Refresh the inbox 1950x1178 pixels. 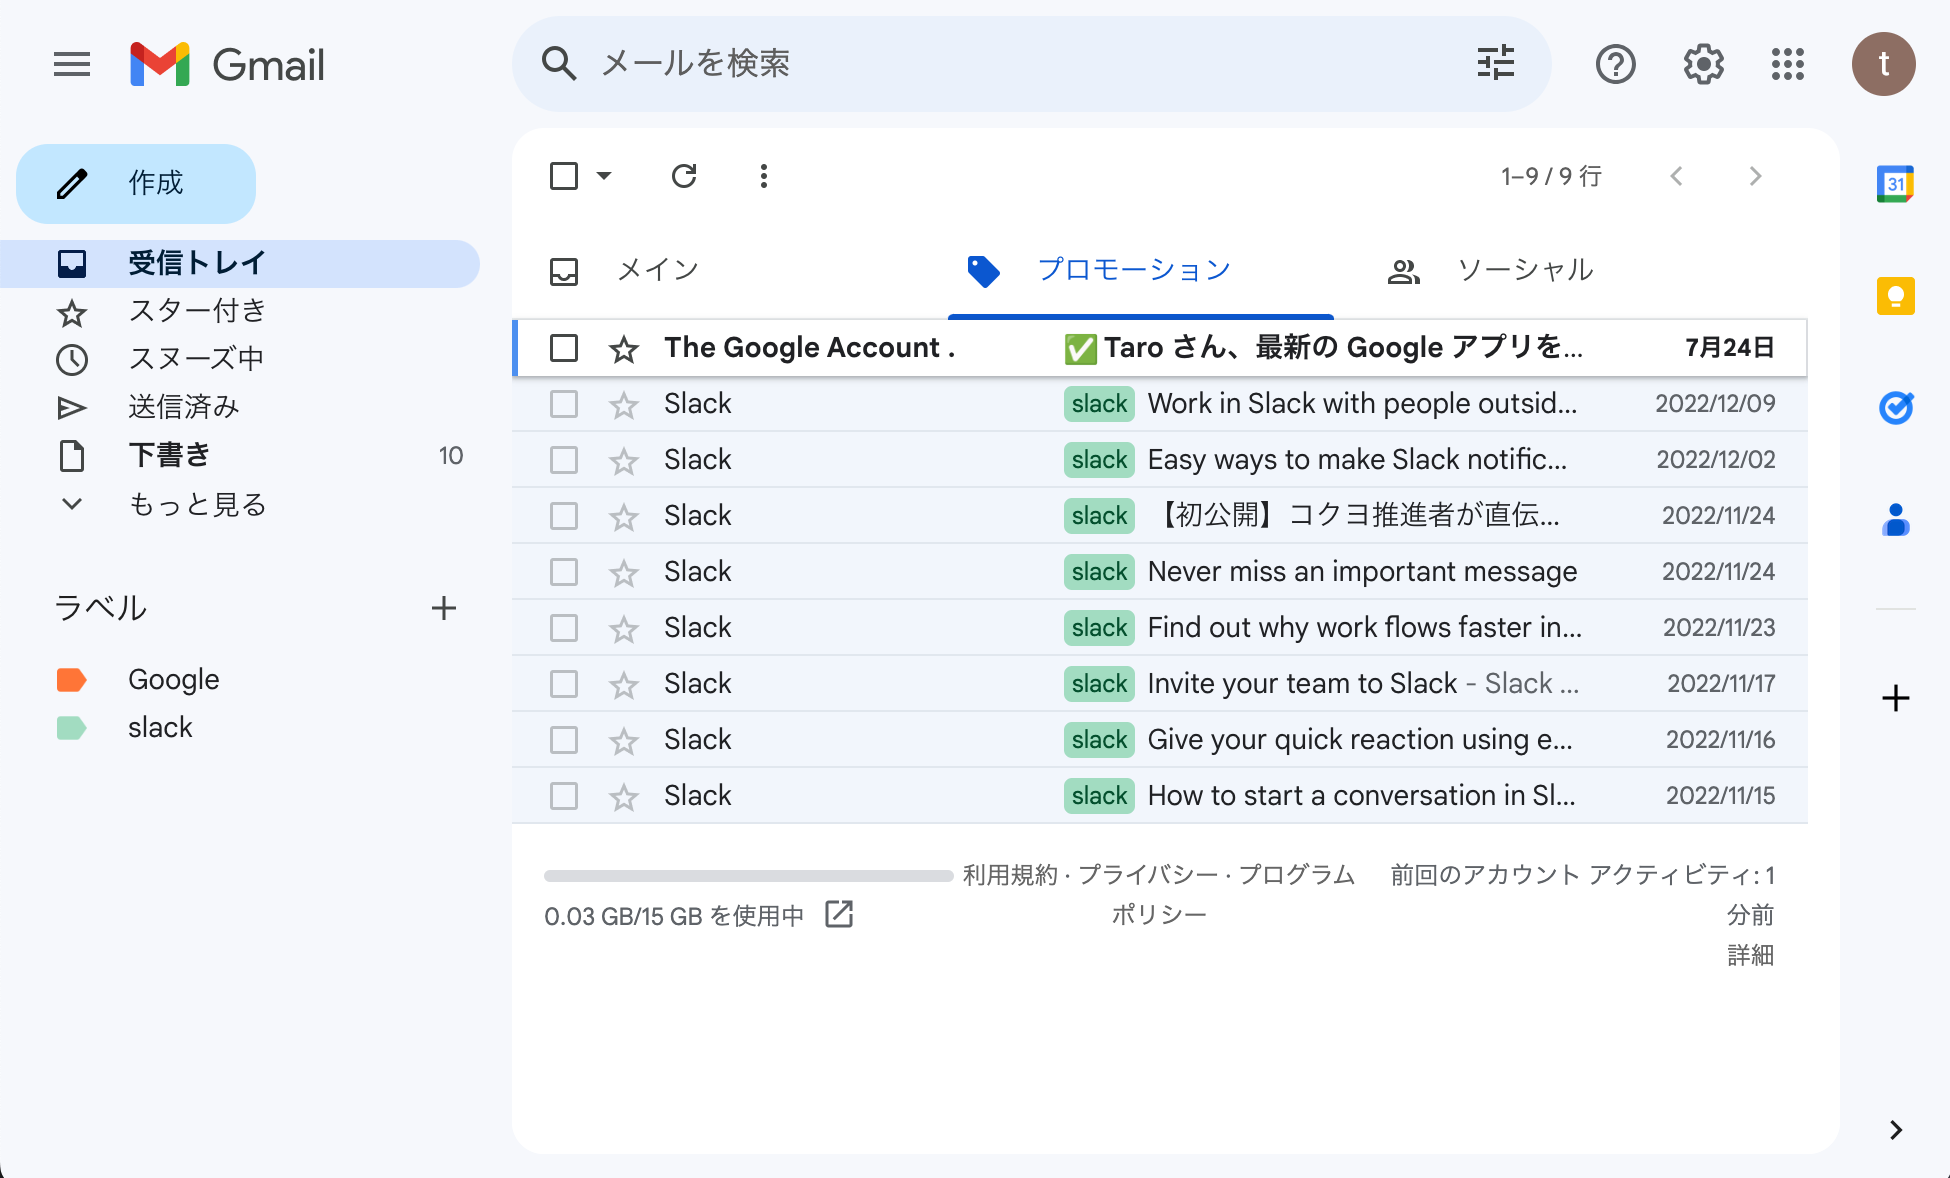684,177
